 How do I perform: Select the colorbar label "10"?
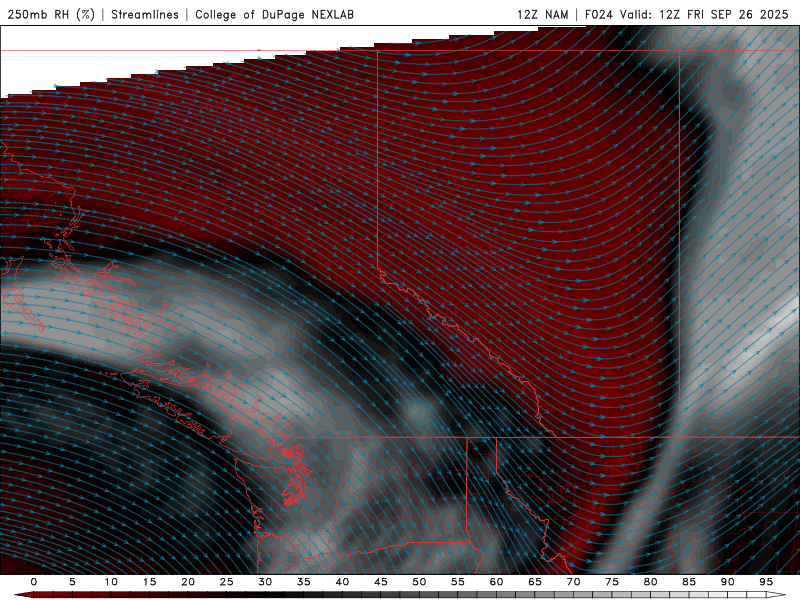click(x=111, y=582)
